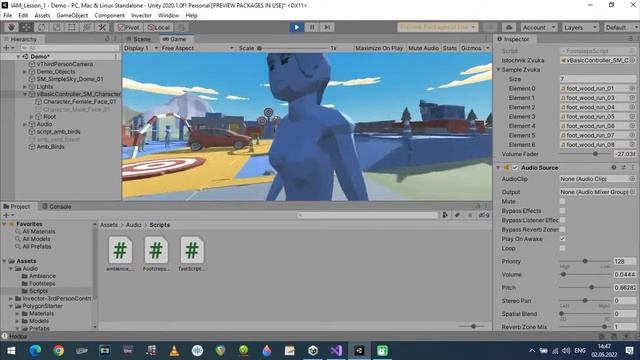Open Chrome from the taskbar
Image resolution: width=640 pixels, height=360 pixels.
click(x=58, y=351)
